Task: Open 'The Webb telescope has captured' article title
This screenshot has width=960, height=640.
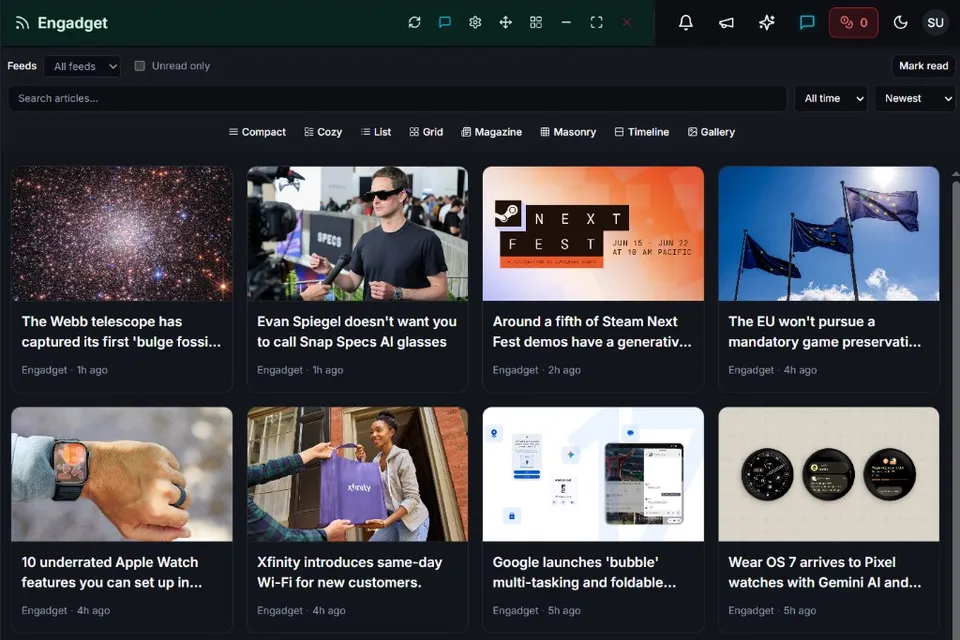Action: click(121, 331)
